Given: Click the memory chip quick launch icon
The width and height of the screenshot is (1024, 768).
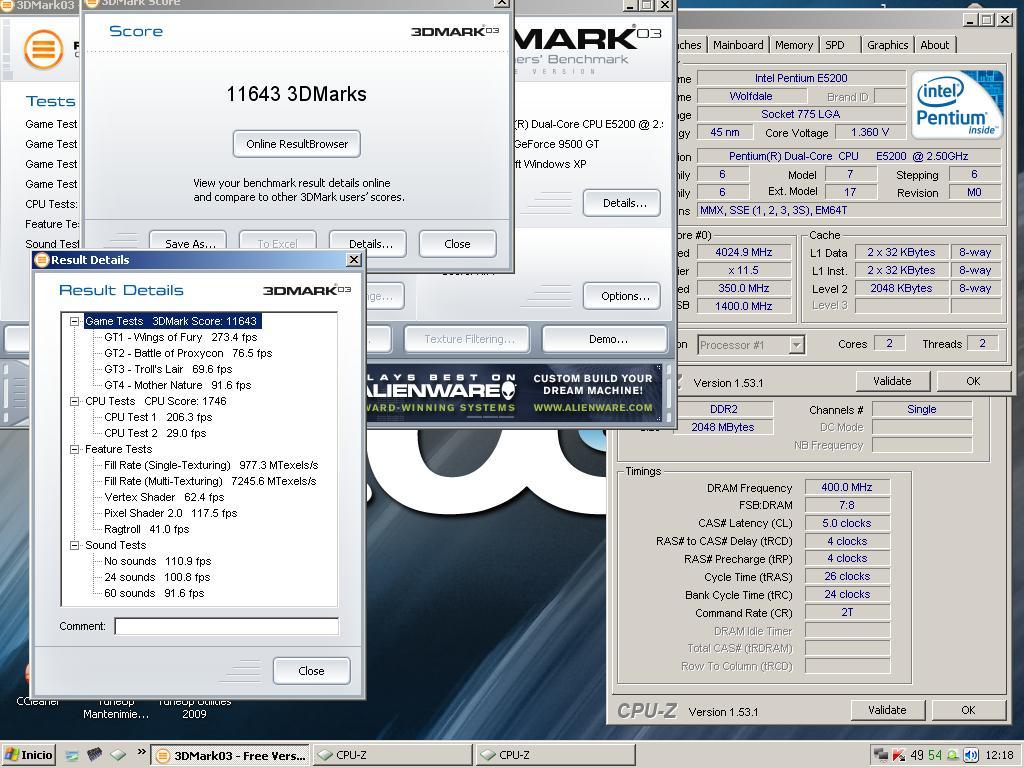Looking at the screenshot, I should pyautogui.click(x=95, y=754).
